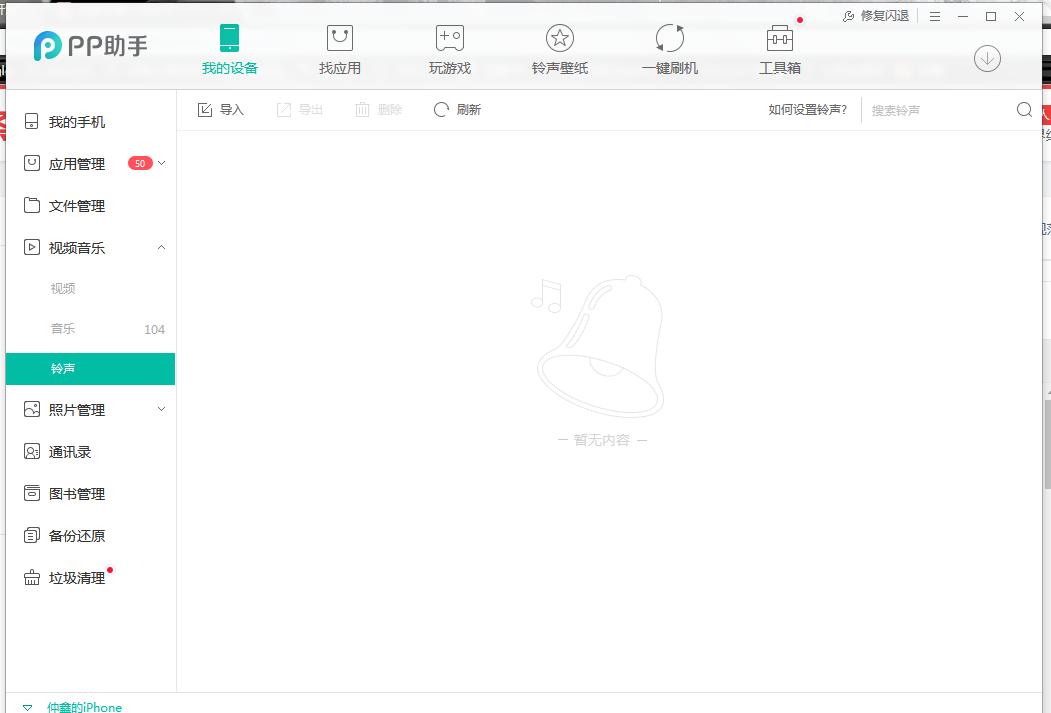Open the 找应用 app store section

(340, 48)
